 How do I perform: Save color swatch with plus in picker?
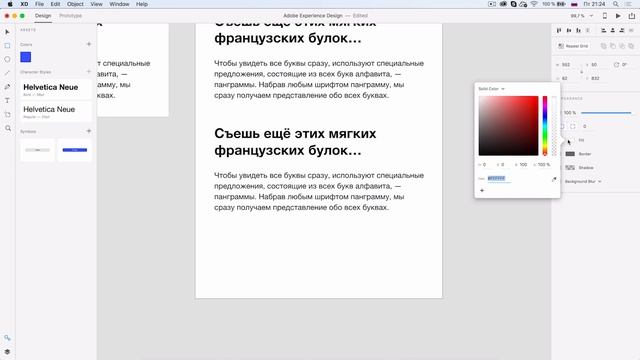(x=482, y=191)
